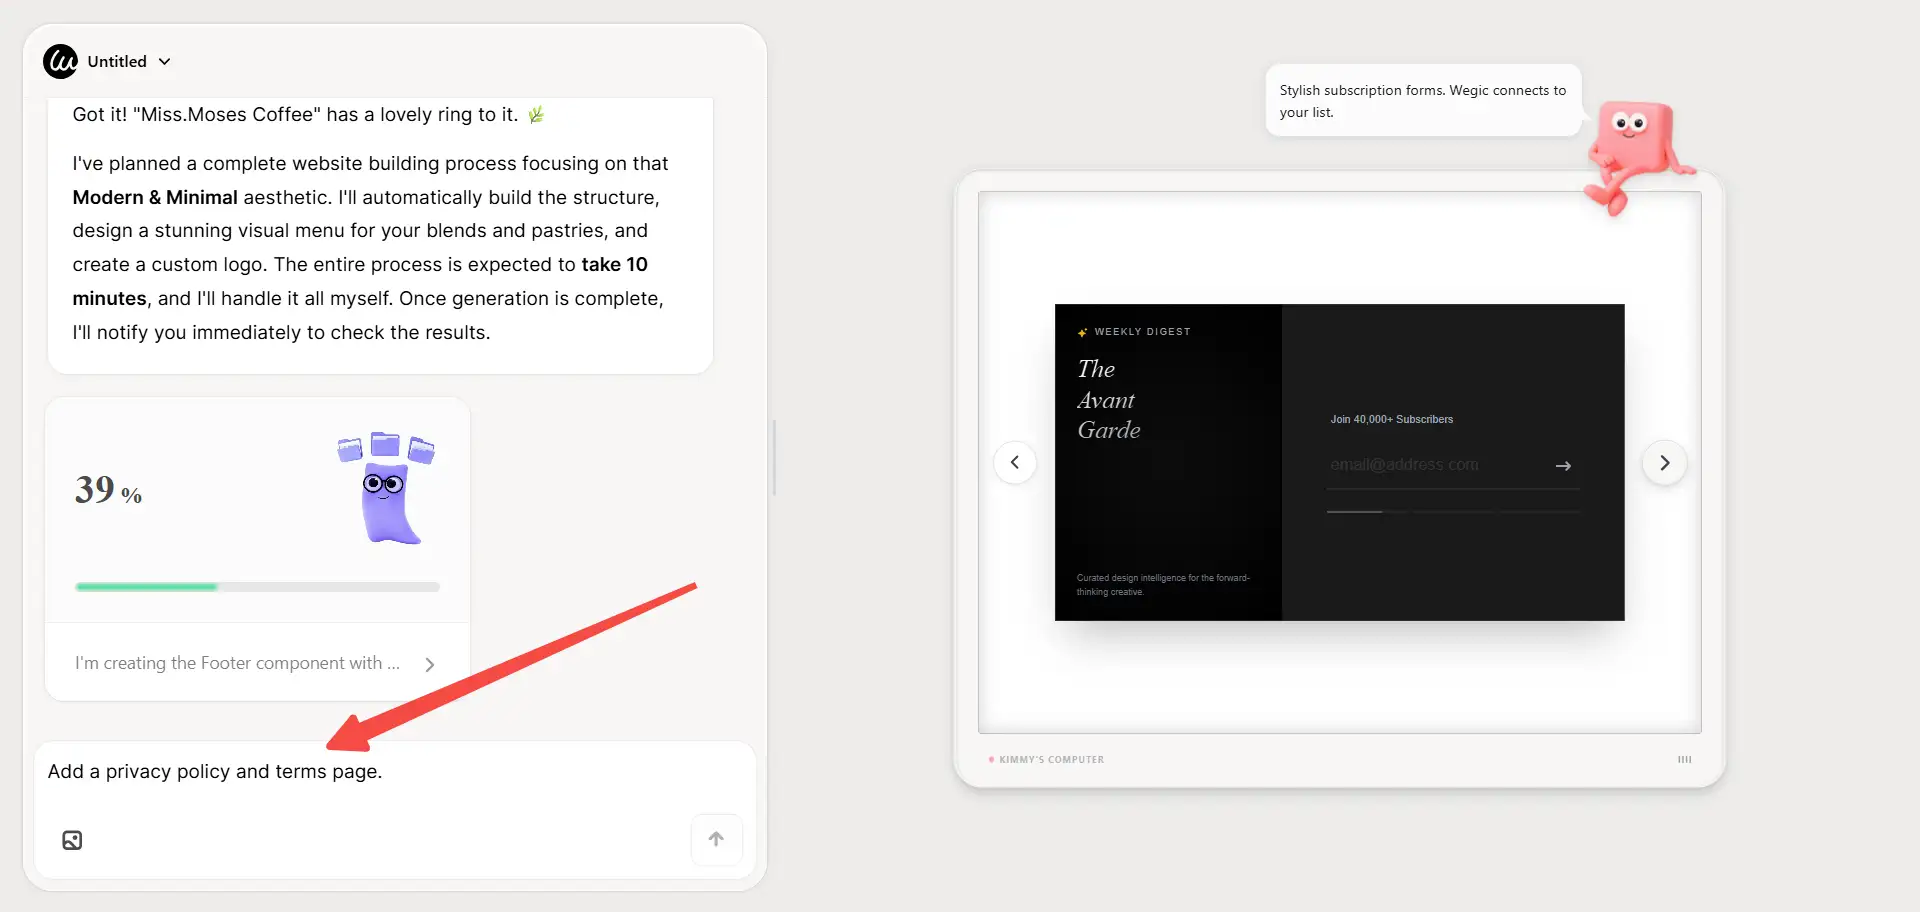Click the bars icon beside Kimmy's Computer
The height and width of the screenshot is (912, 1920).
1684,760
